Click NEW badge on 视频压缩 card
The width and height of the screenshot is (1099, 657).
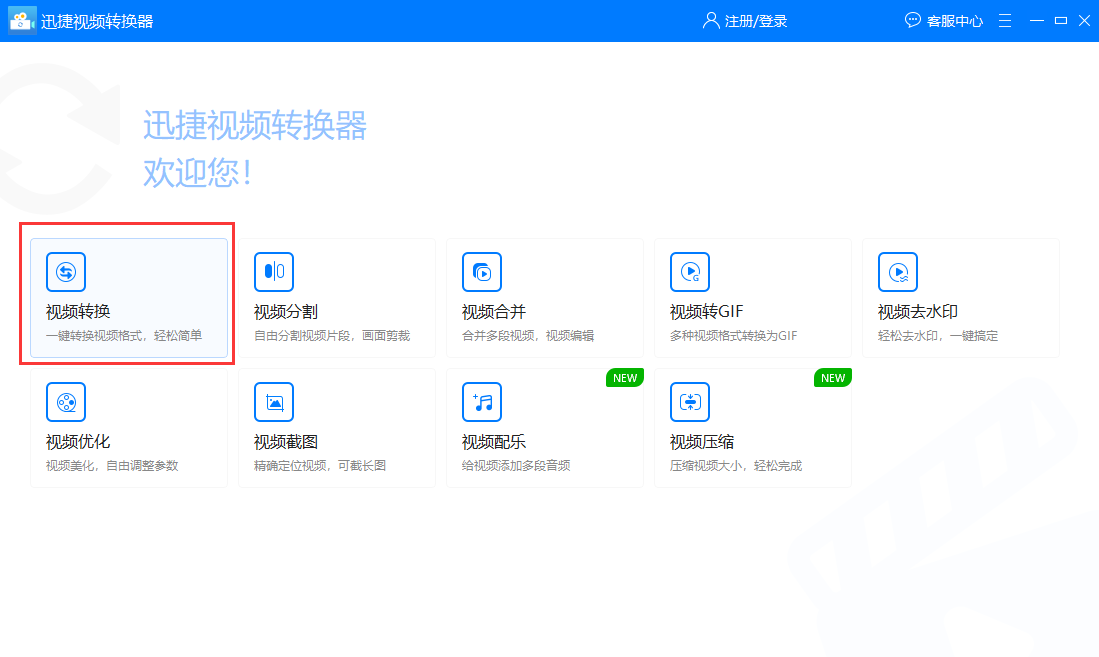pyautogui.click(x=833, y=378)
